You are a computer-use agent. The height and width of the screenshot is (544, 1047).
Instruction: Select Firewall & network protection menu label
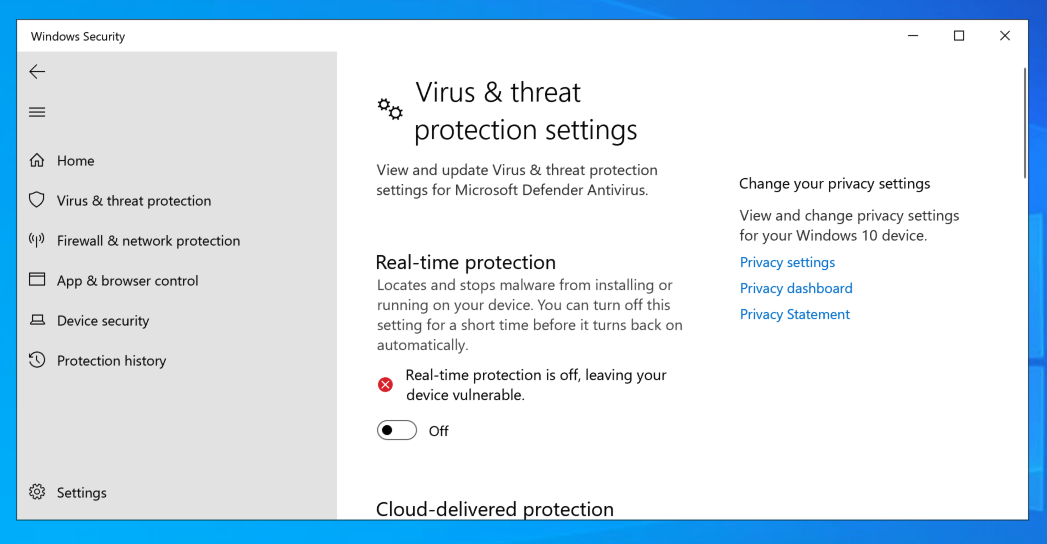pos(148,240)
